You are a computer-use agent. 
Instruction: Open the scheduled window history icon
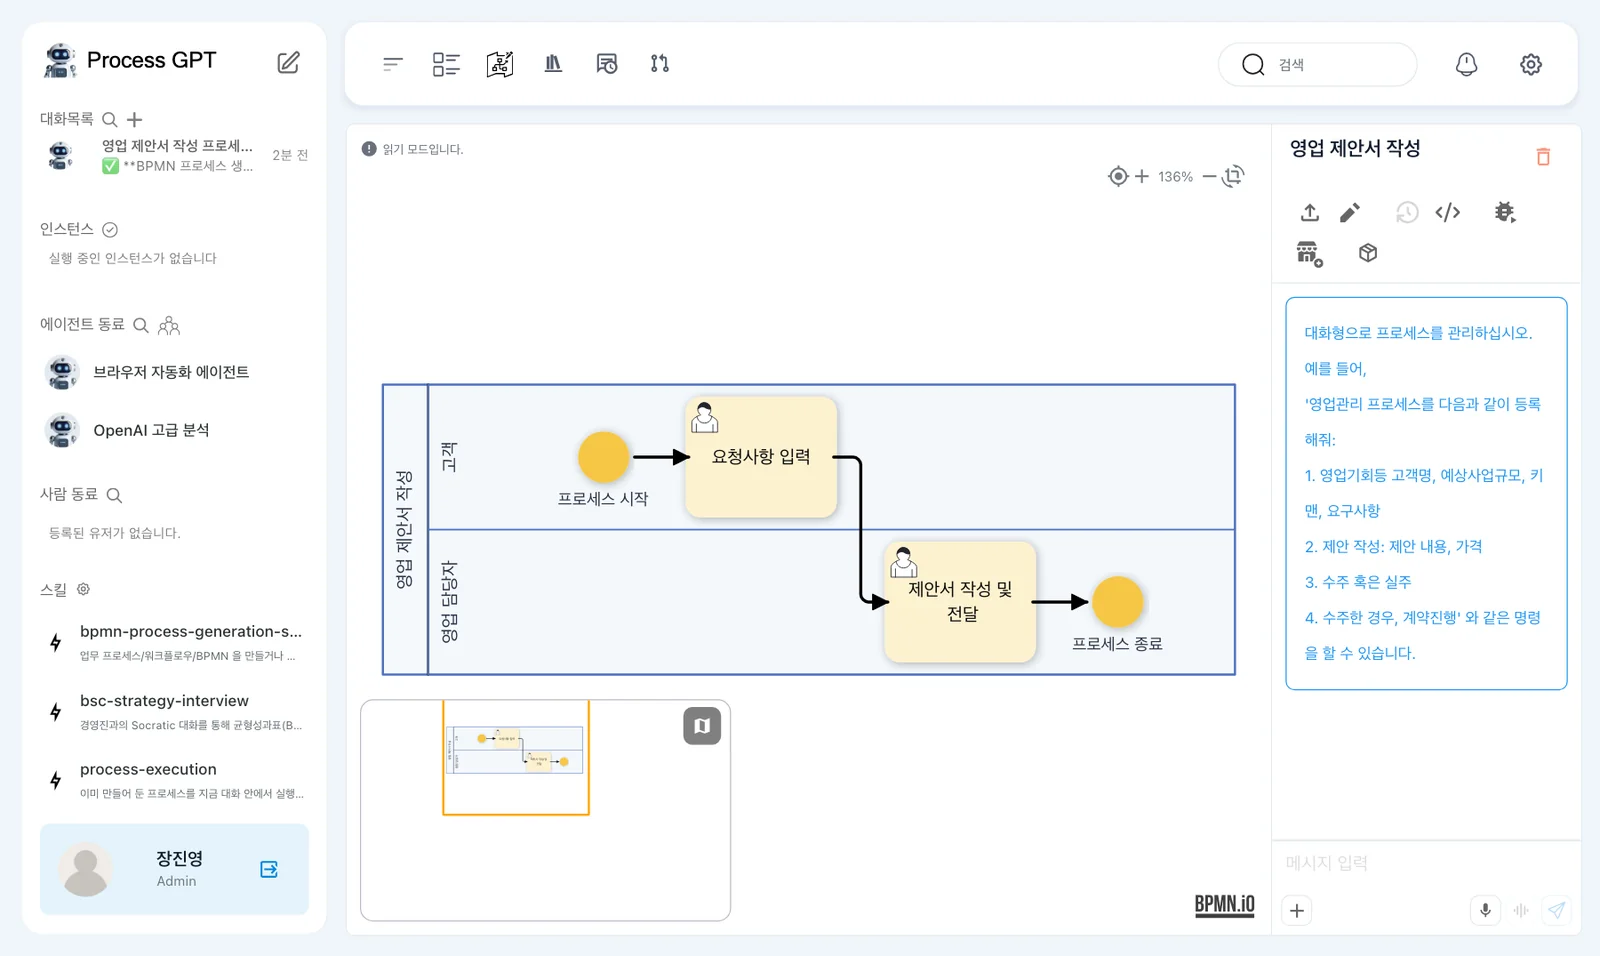[x=607, y=64]
